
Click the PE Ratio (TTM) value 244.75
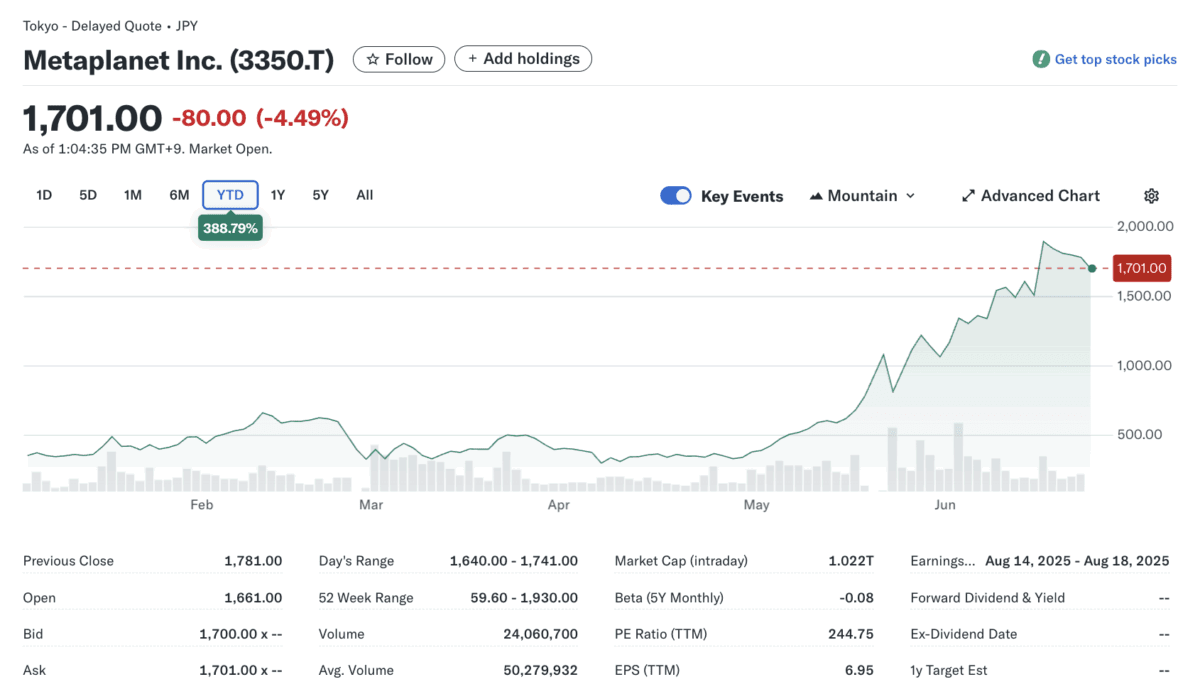click(x=852, y=634)
